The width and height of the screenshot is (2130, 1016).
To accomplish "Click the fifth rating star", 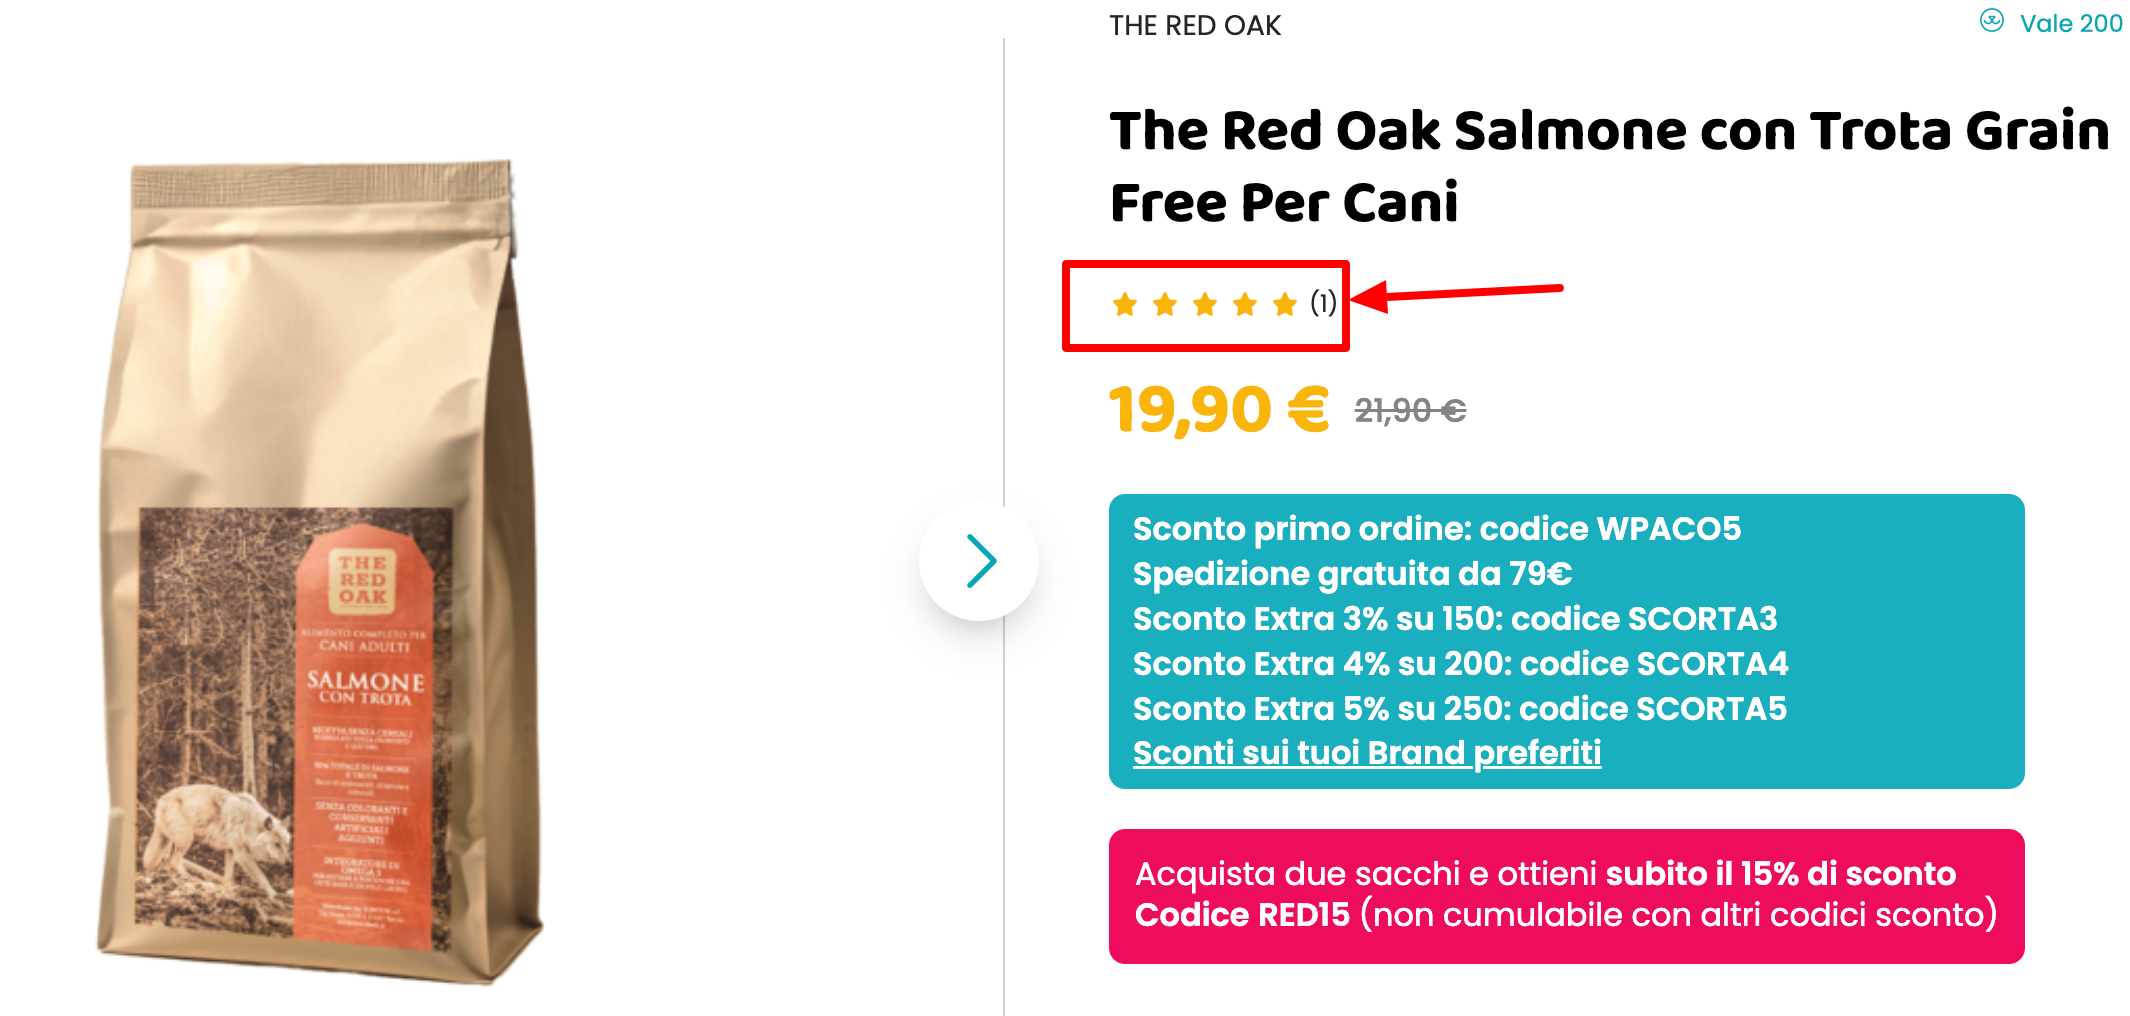I will click(1285, 304).
